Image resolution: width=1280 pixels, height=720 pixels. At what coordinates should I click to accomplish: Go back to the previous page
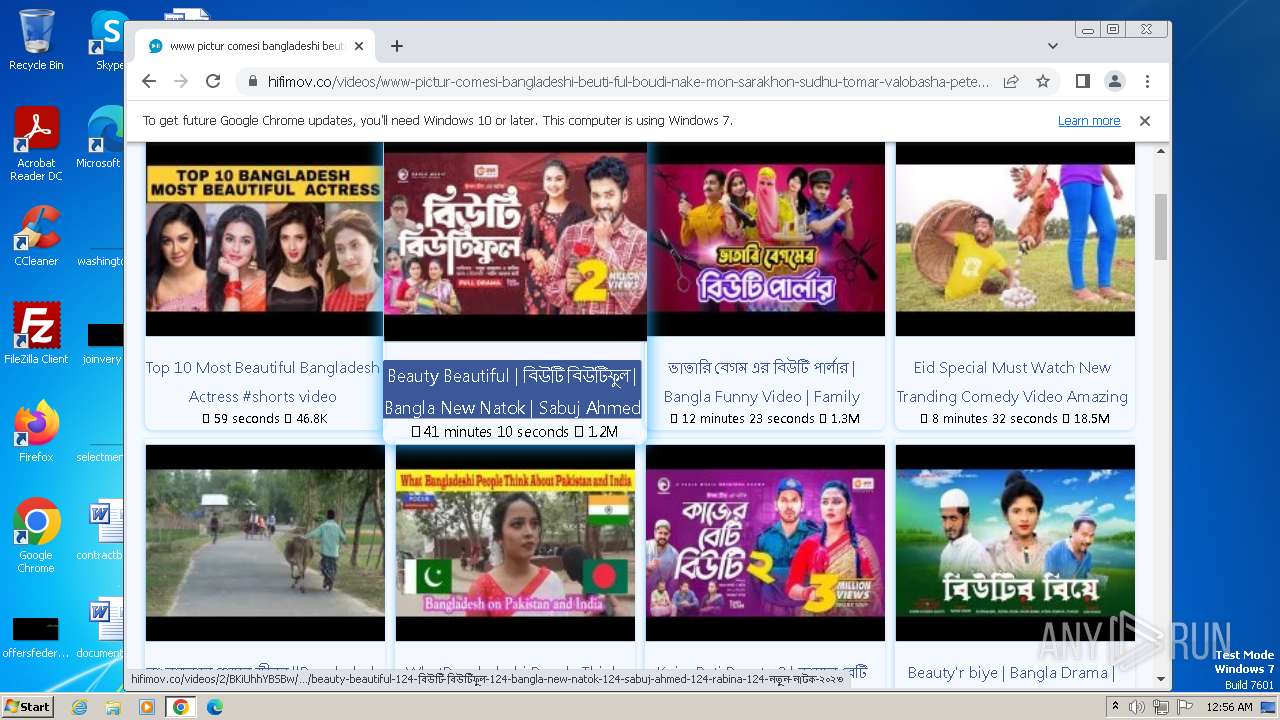pos(149,81)
